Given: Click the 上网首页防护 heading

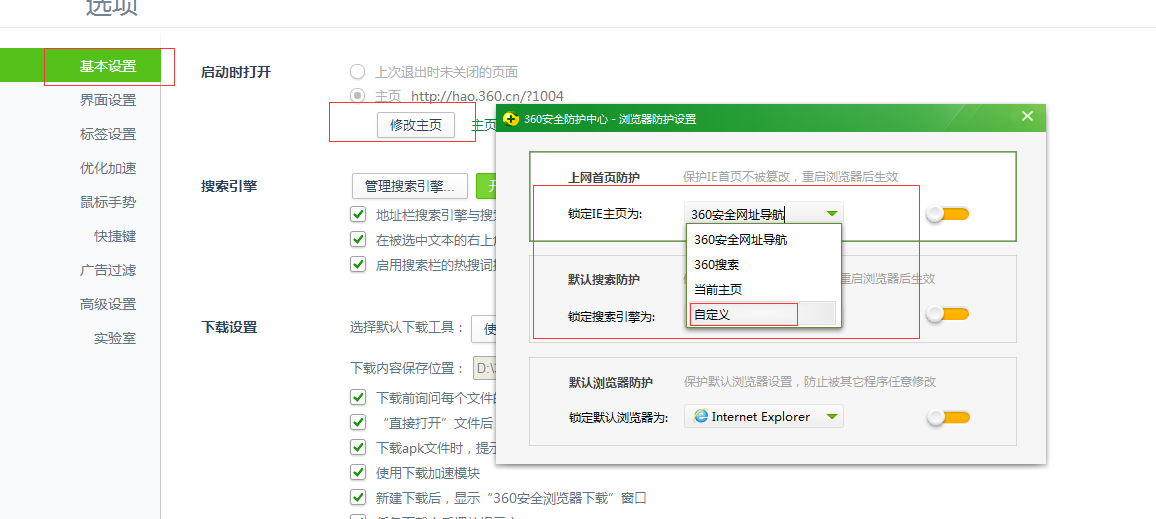Looking at the screenshot, I should click(604, 177).
